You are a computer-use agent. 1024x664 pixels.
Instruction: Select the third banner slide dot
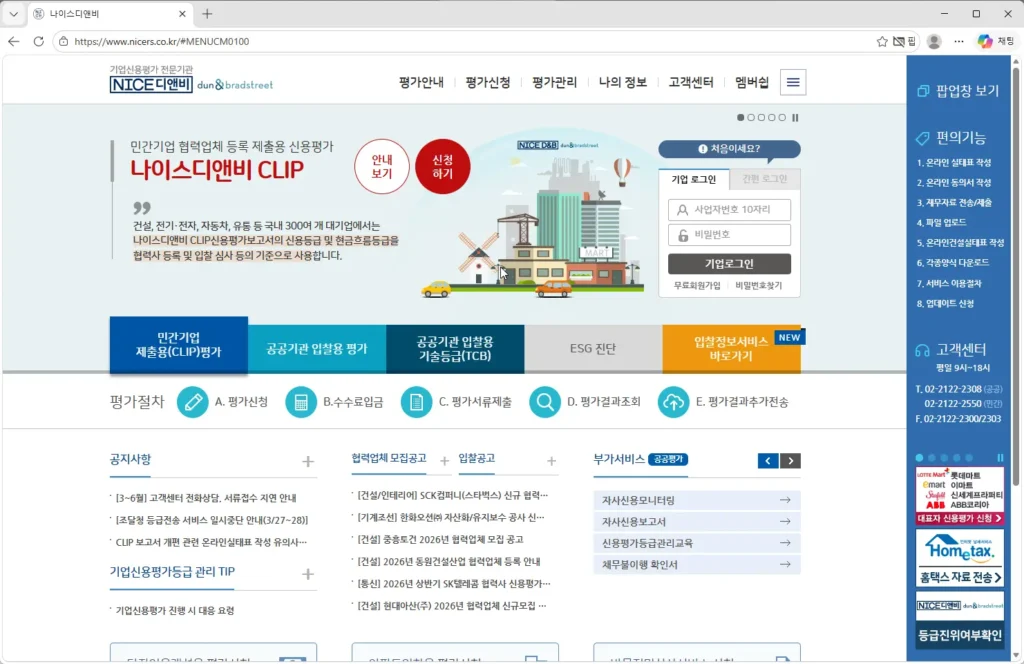[x=761, y=118]
